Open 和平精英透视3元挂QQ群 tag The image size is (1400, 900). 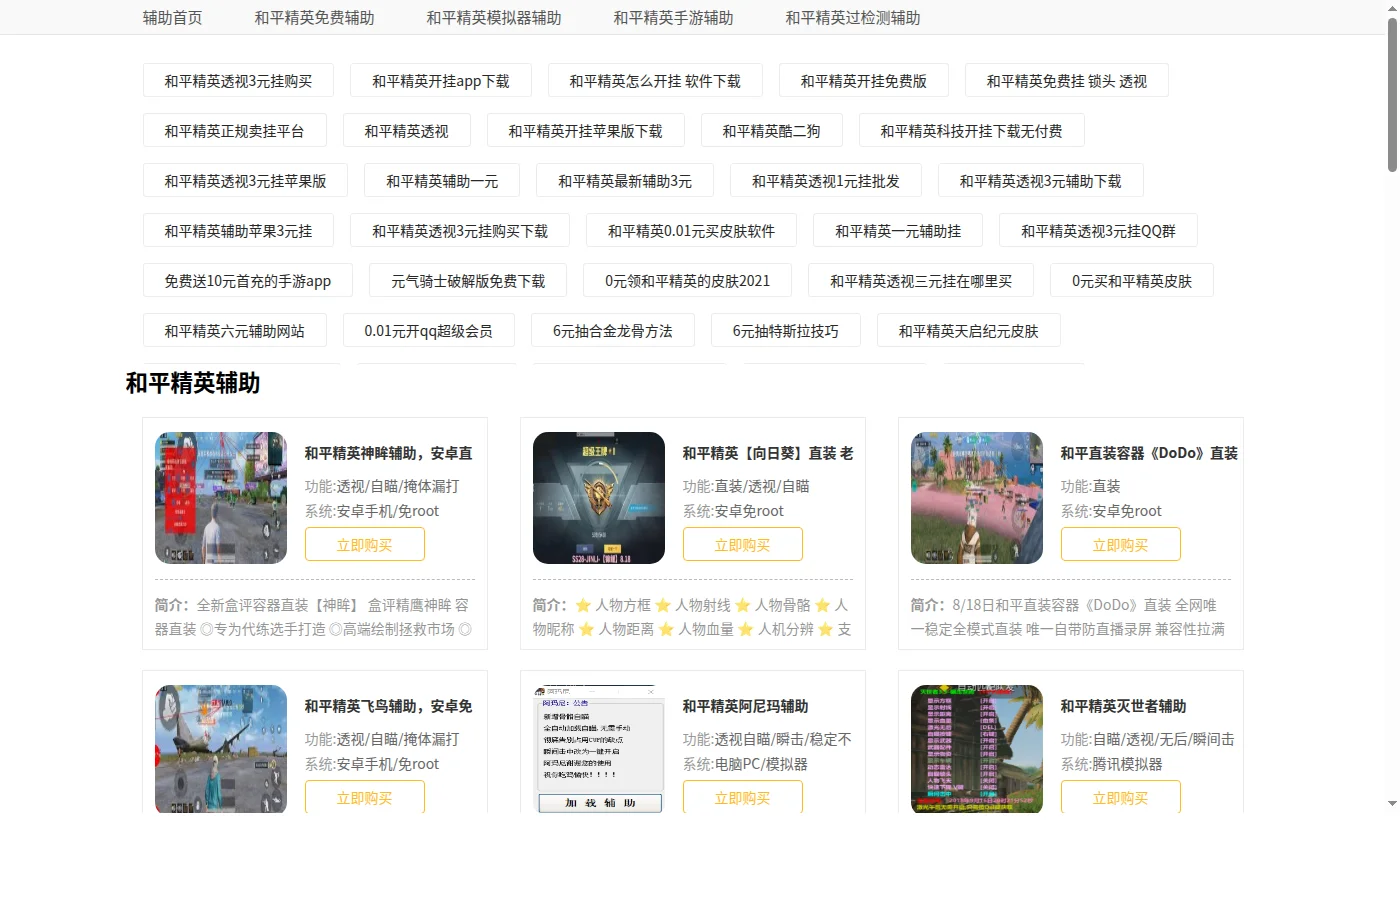coord(1098,231)
